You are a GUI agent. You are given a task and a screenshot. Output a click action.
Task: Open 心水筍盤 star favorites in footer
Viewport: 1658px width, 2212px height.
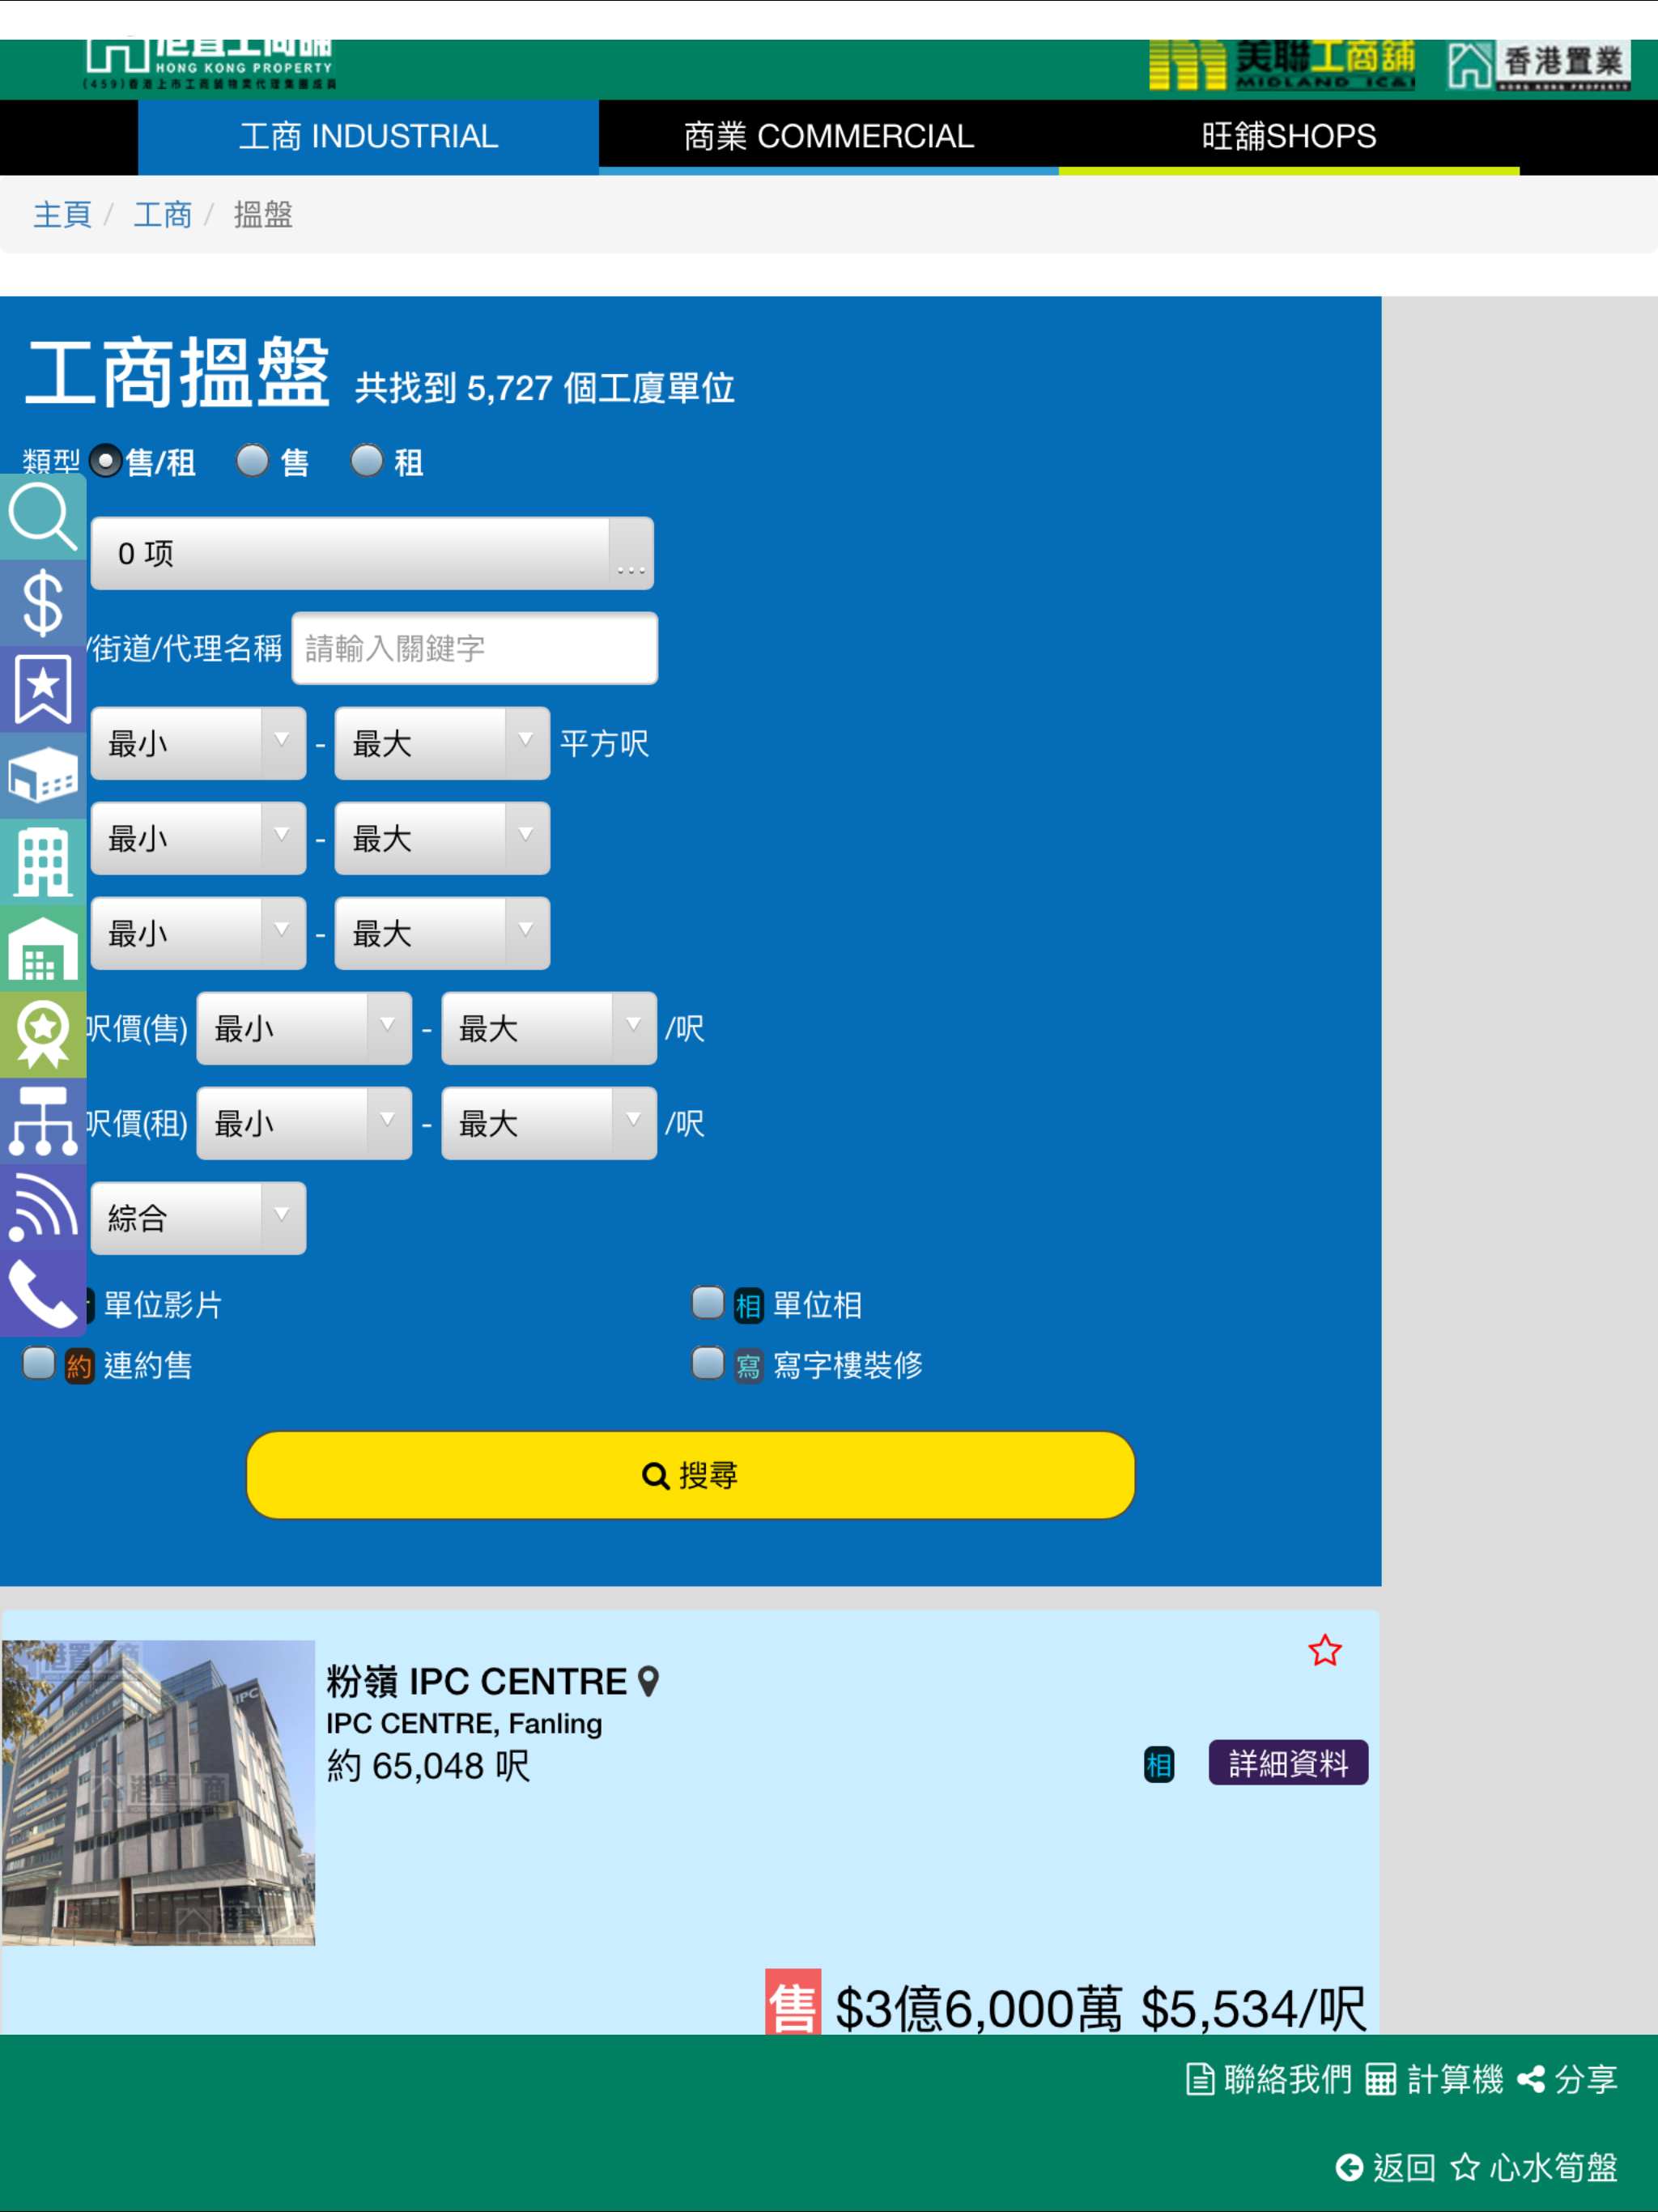(1534, 2167)
